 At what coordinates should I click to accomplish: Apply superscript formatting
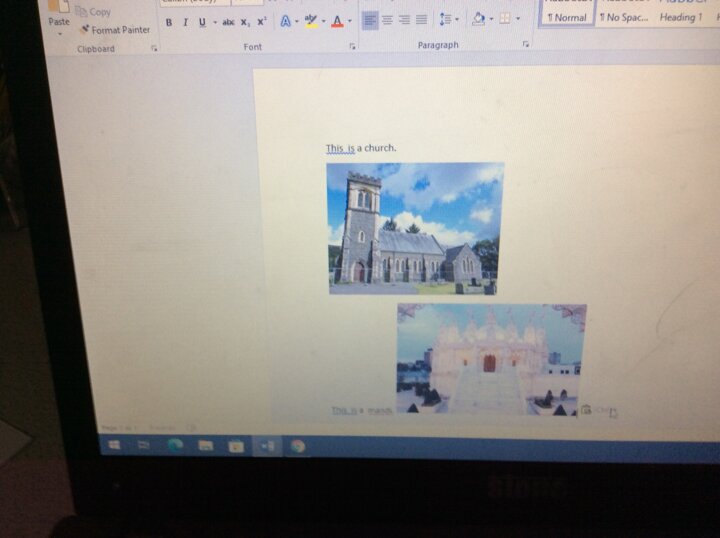click(262, 22)
